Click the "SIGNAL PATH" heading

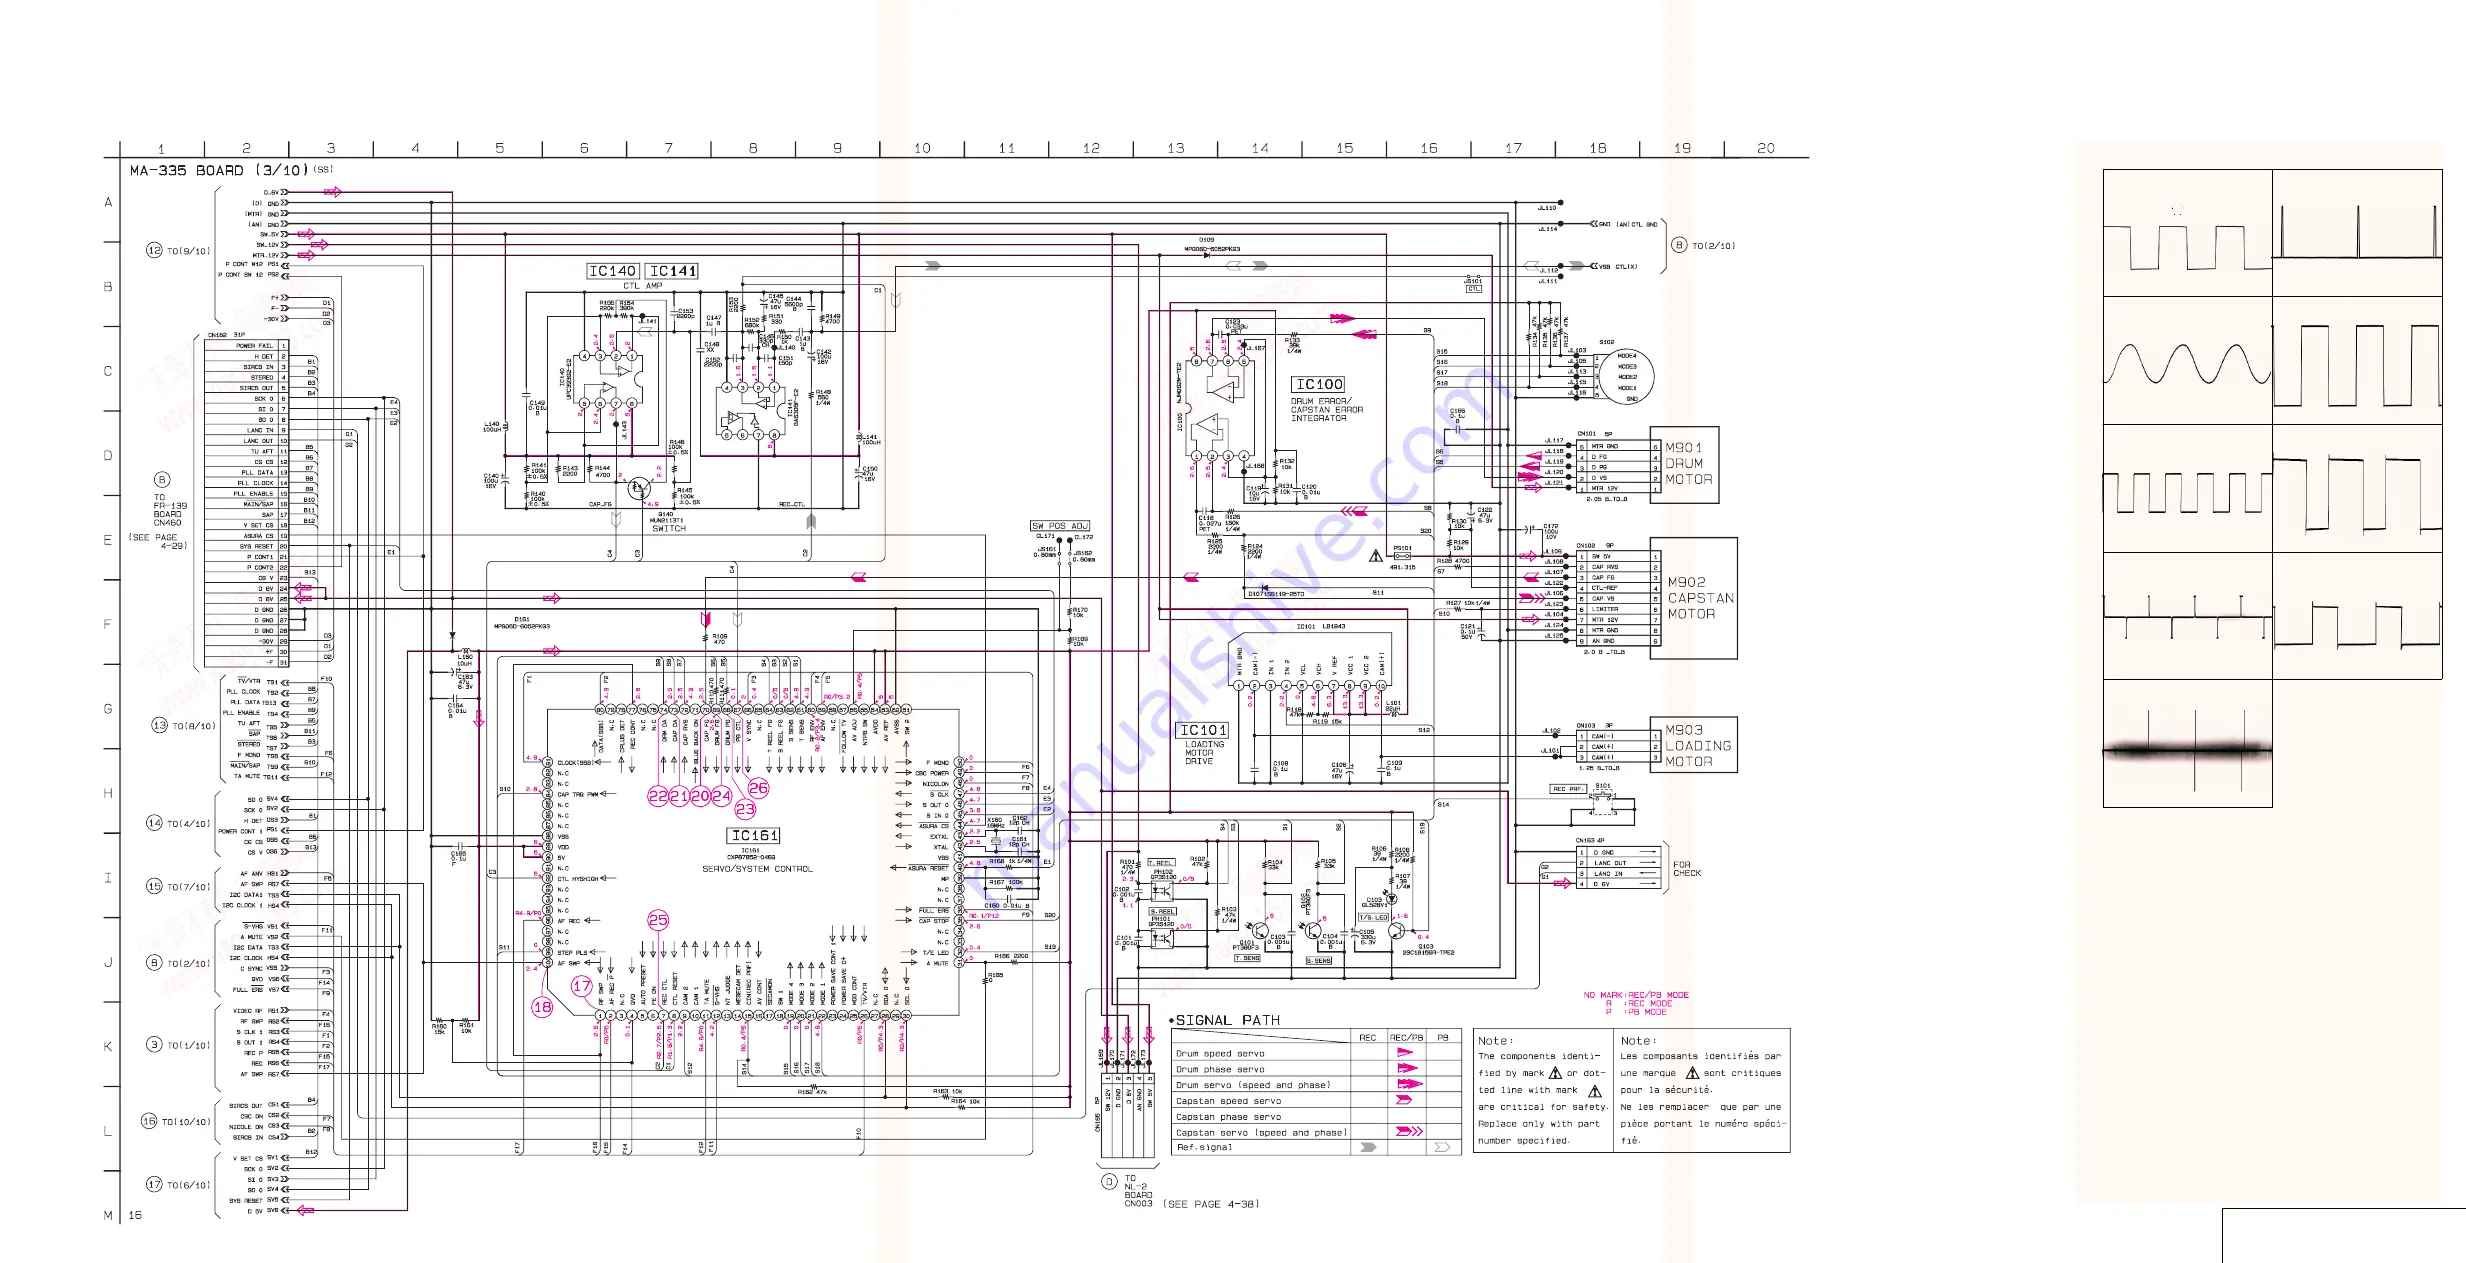pos(1228,1020)
